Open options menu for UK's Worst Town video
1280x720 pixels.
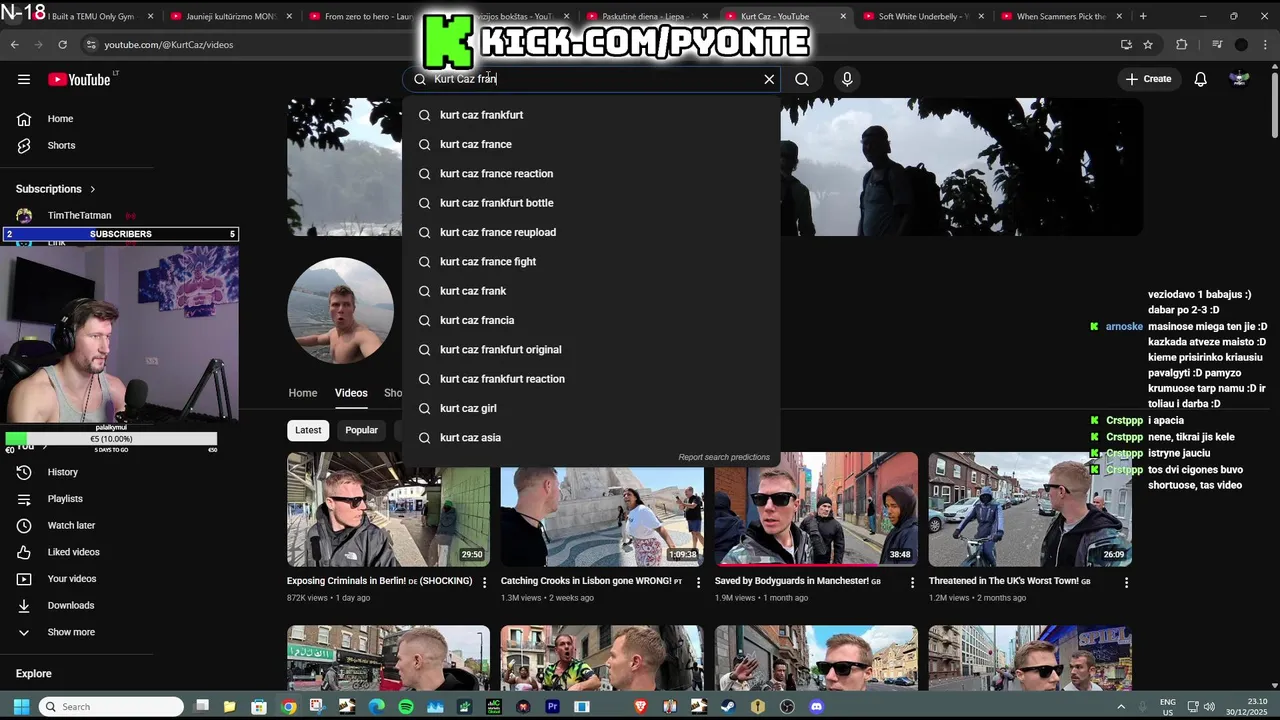pos(1126,582)
